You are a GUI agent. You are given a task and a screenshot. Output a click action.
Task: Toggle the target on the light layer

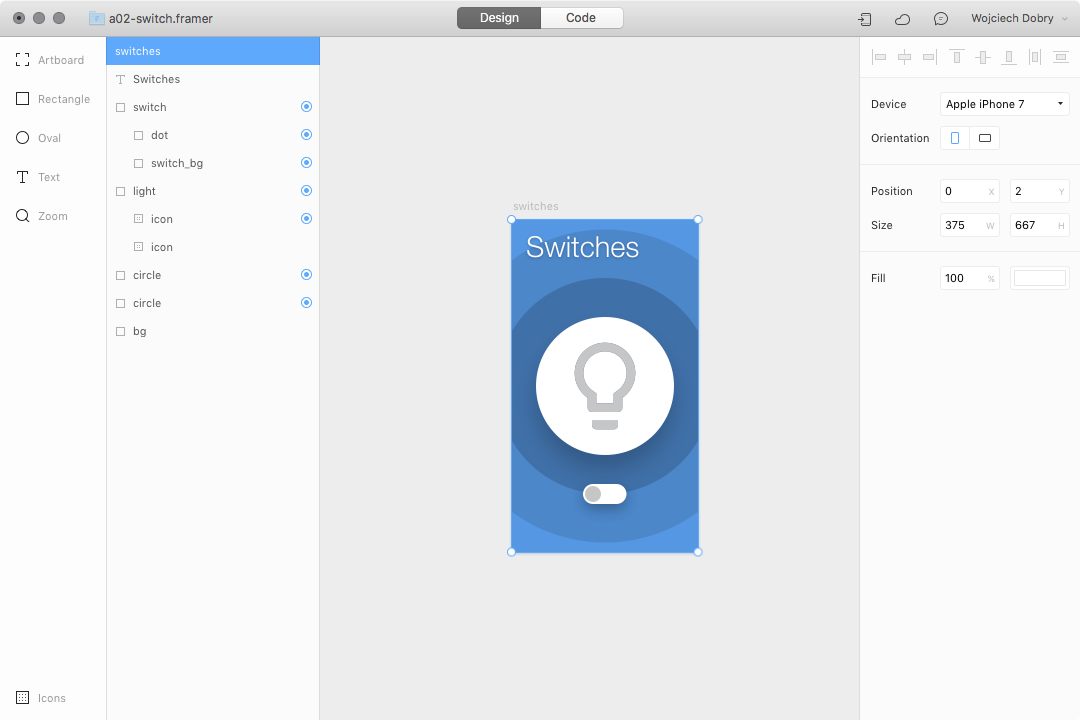pos(306,191)
